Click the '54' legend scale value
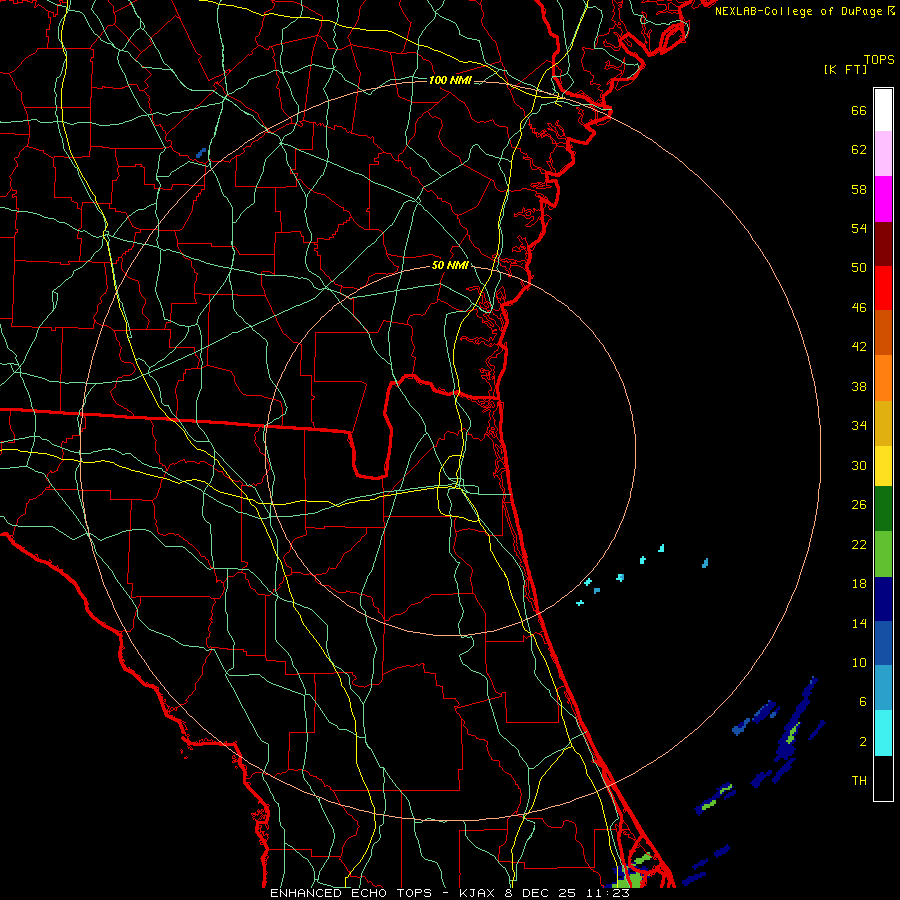The height and width of the screenshot is (900, 900). 859,228
